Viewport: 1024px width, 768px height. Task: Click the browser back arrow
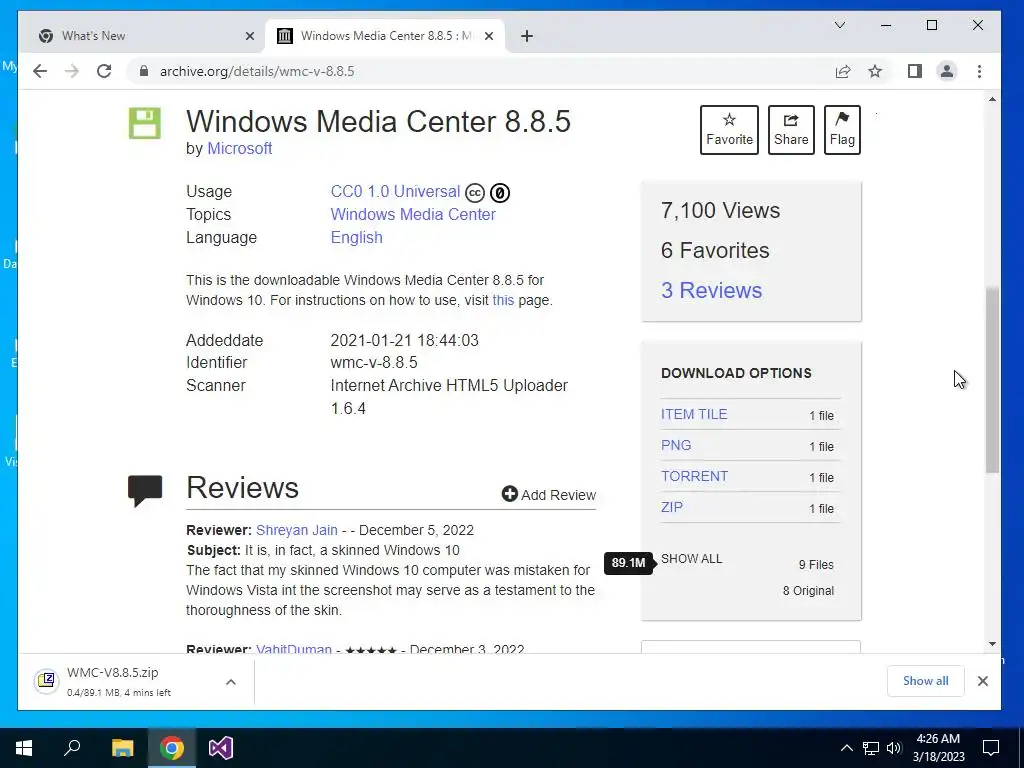(x=40, y=71)
